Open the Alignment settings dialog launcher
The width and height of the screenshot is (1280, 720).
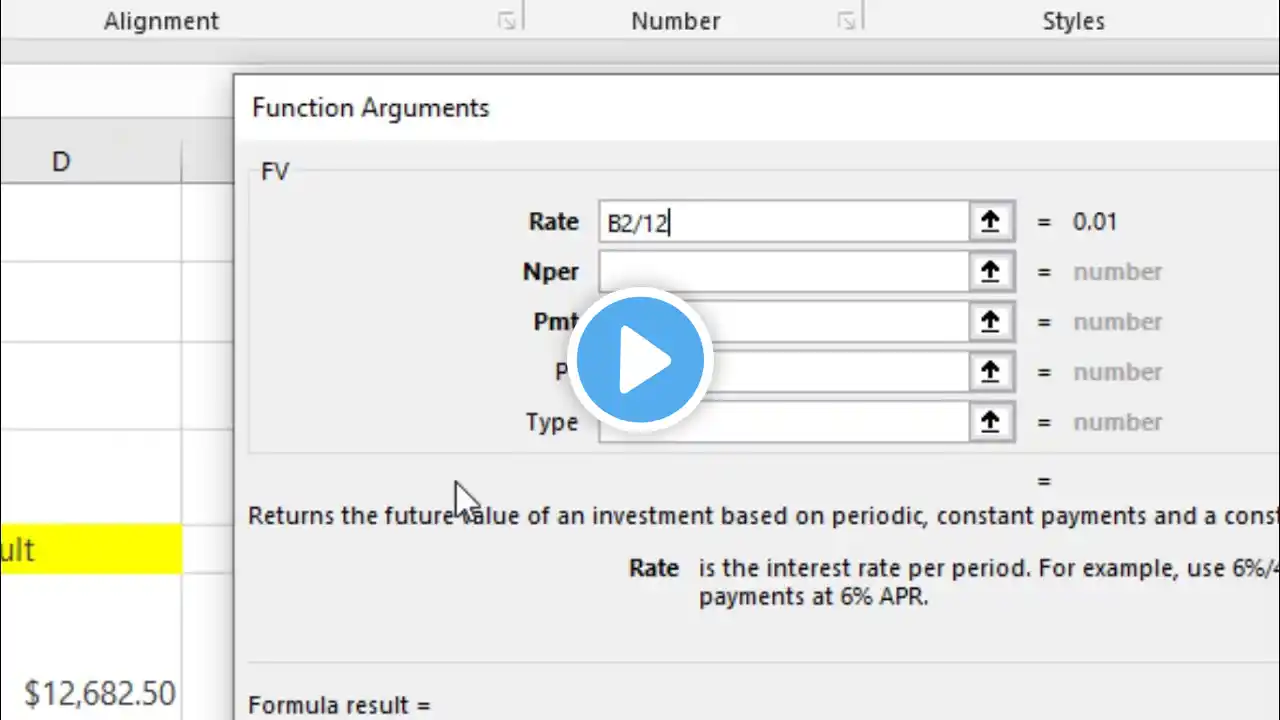(x=507, y=21)
